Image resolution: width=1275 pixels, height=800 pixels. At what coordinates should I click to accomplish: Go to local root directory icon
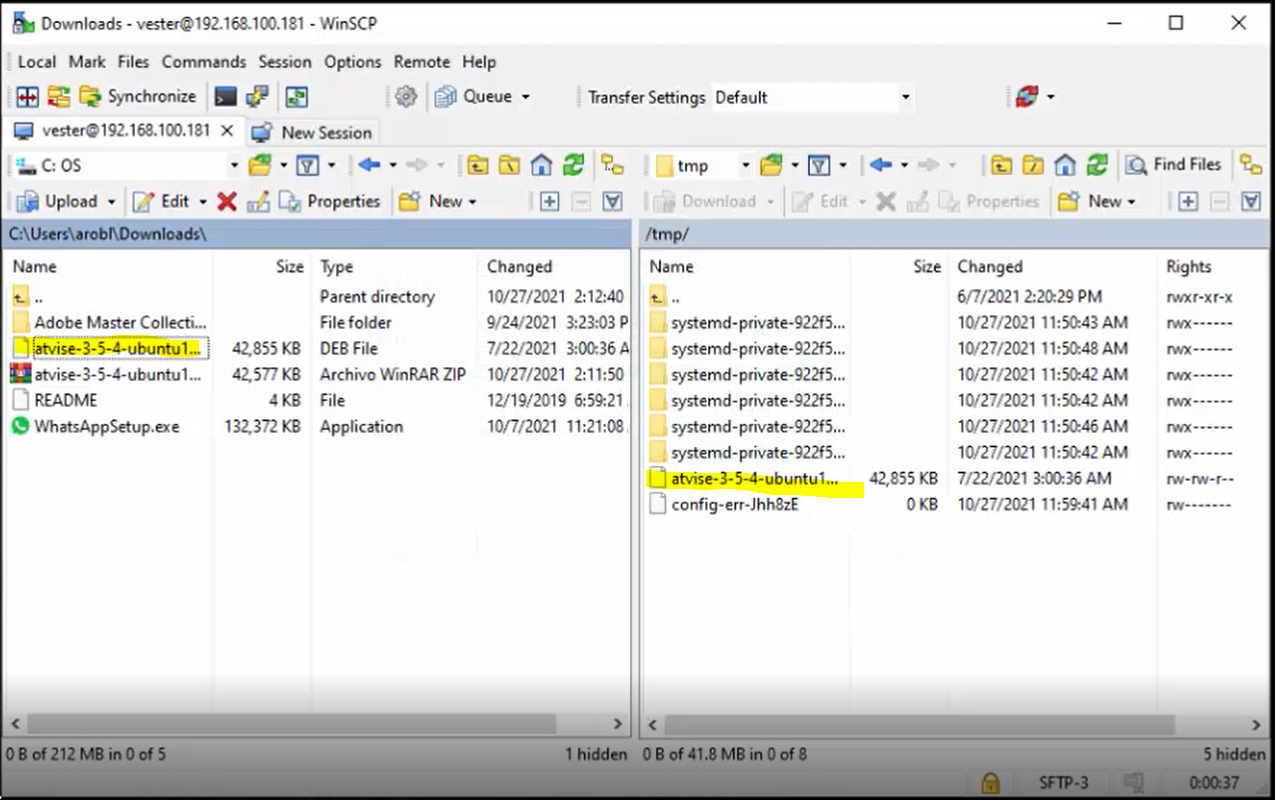coord(510,165)
